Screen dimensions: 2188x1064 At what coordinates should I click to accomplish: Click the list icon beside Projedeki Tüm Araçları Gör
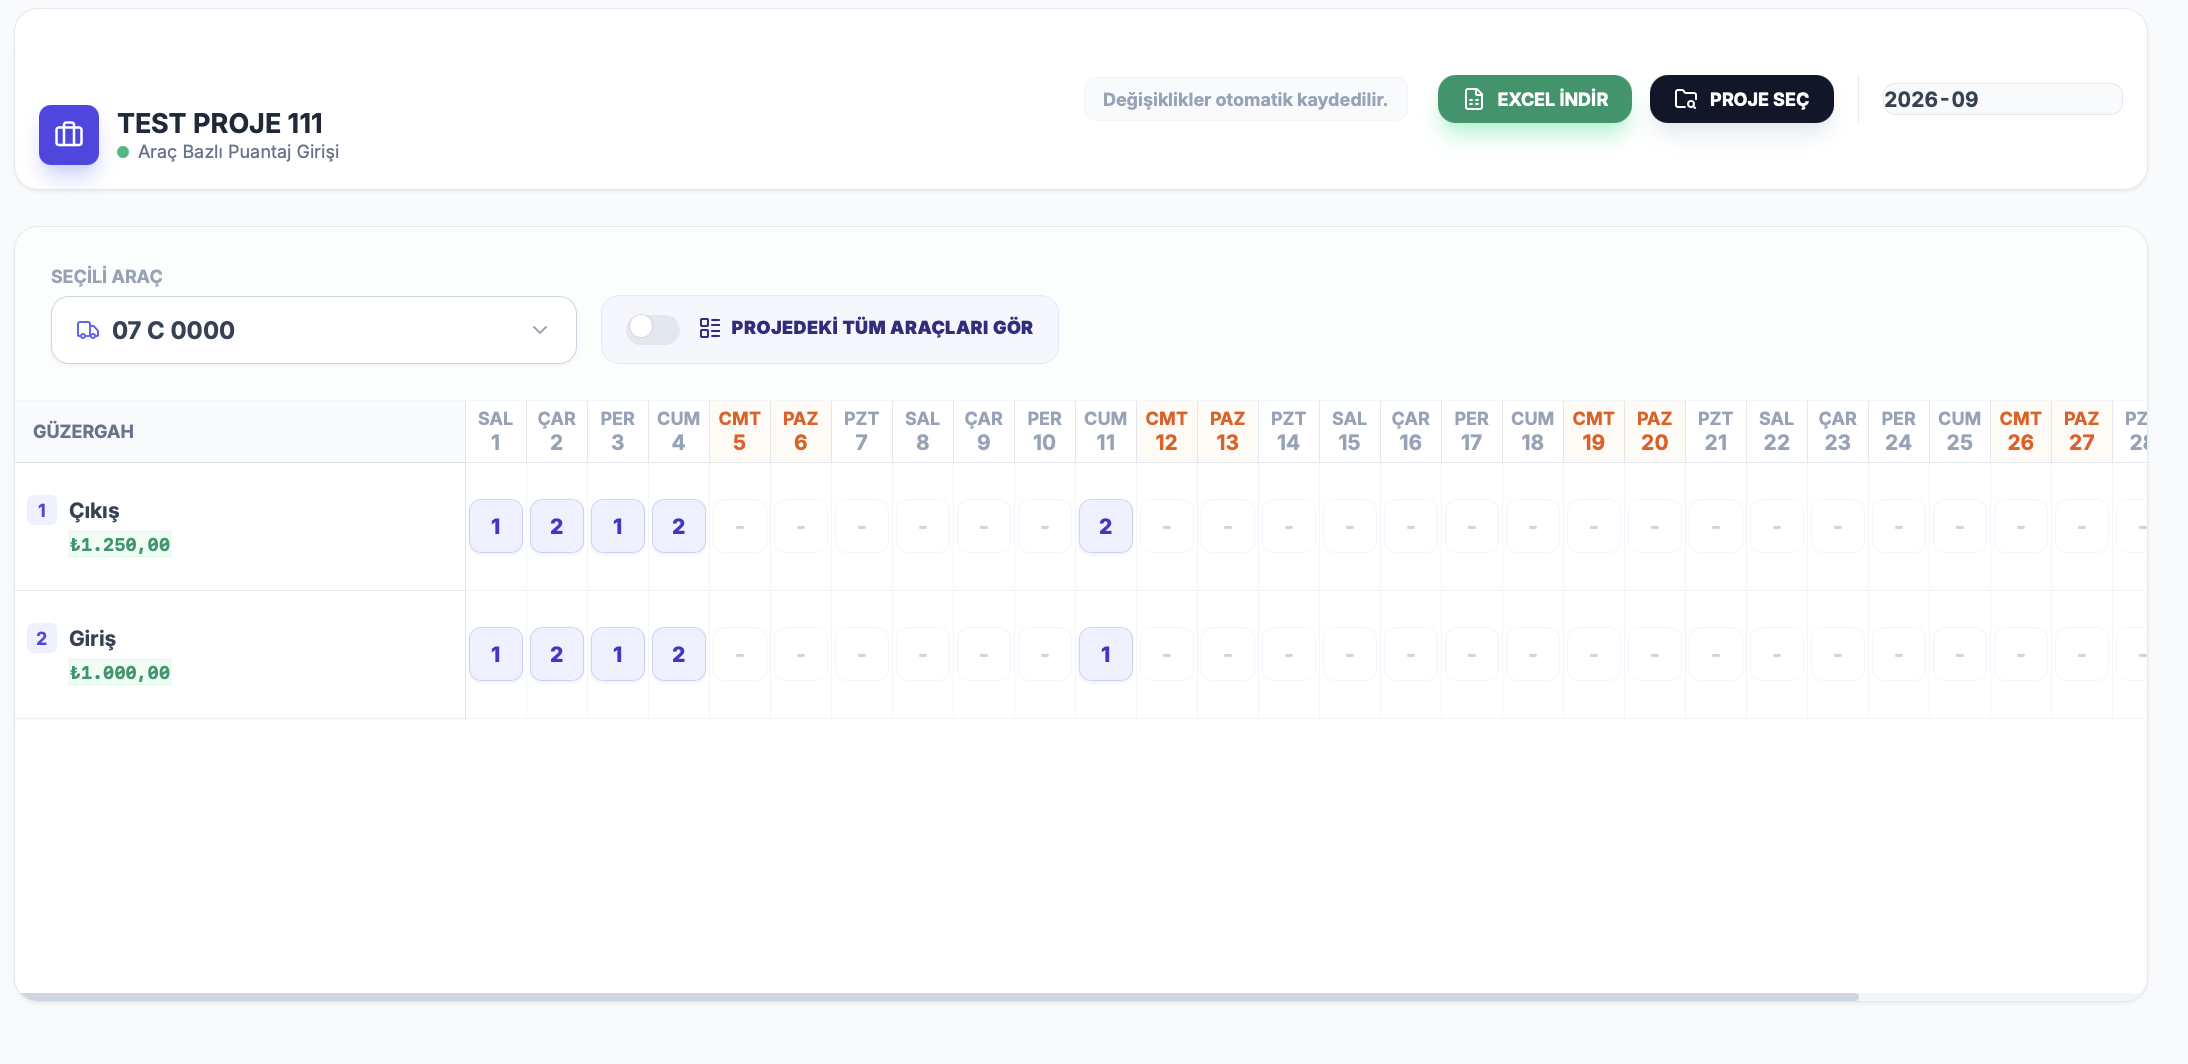(x=710, y=328)
